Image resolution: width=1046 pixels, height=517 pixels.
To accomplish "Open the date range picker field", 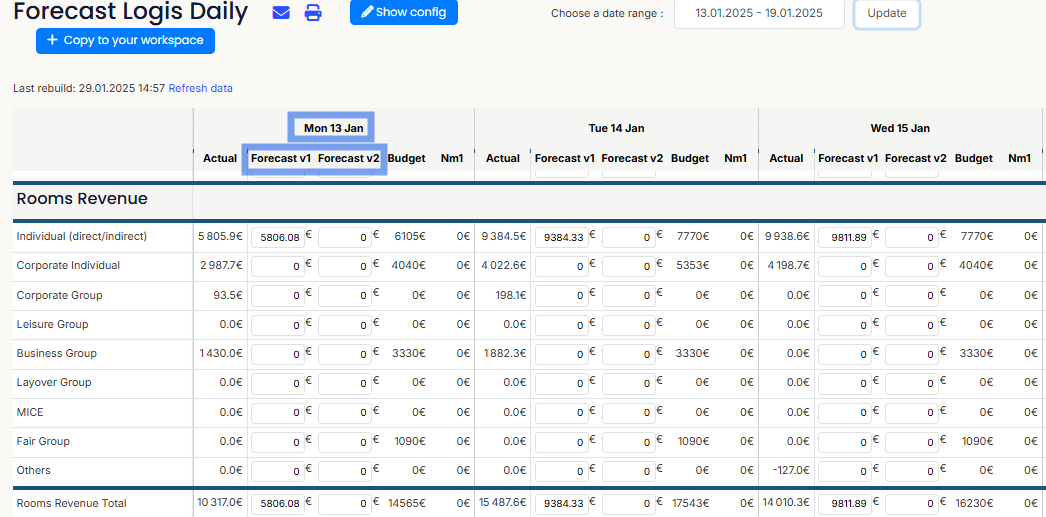I will click(759, 13).
